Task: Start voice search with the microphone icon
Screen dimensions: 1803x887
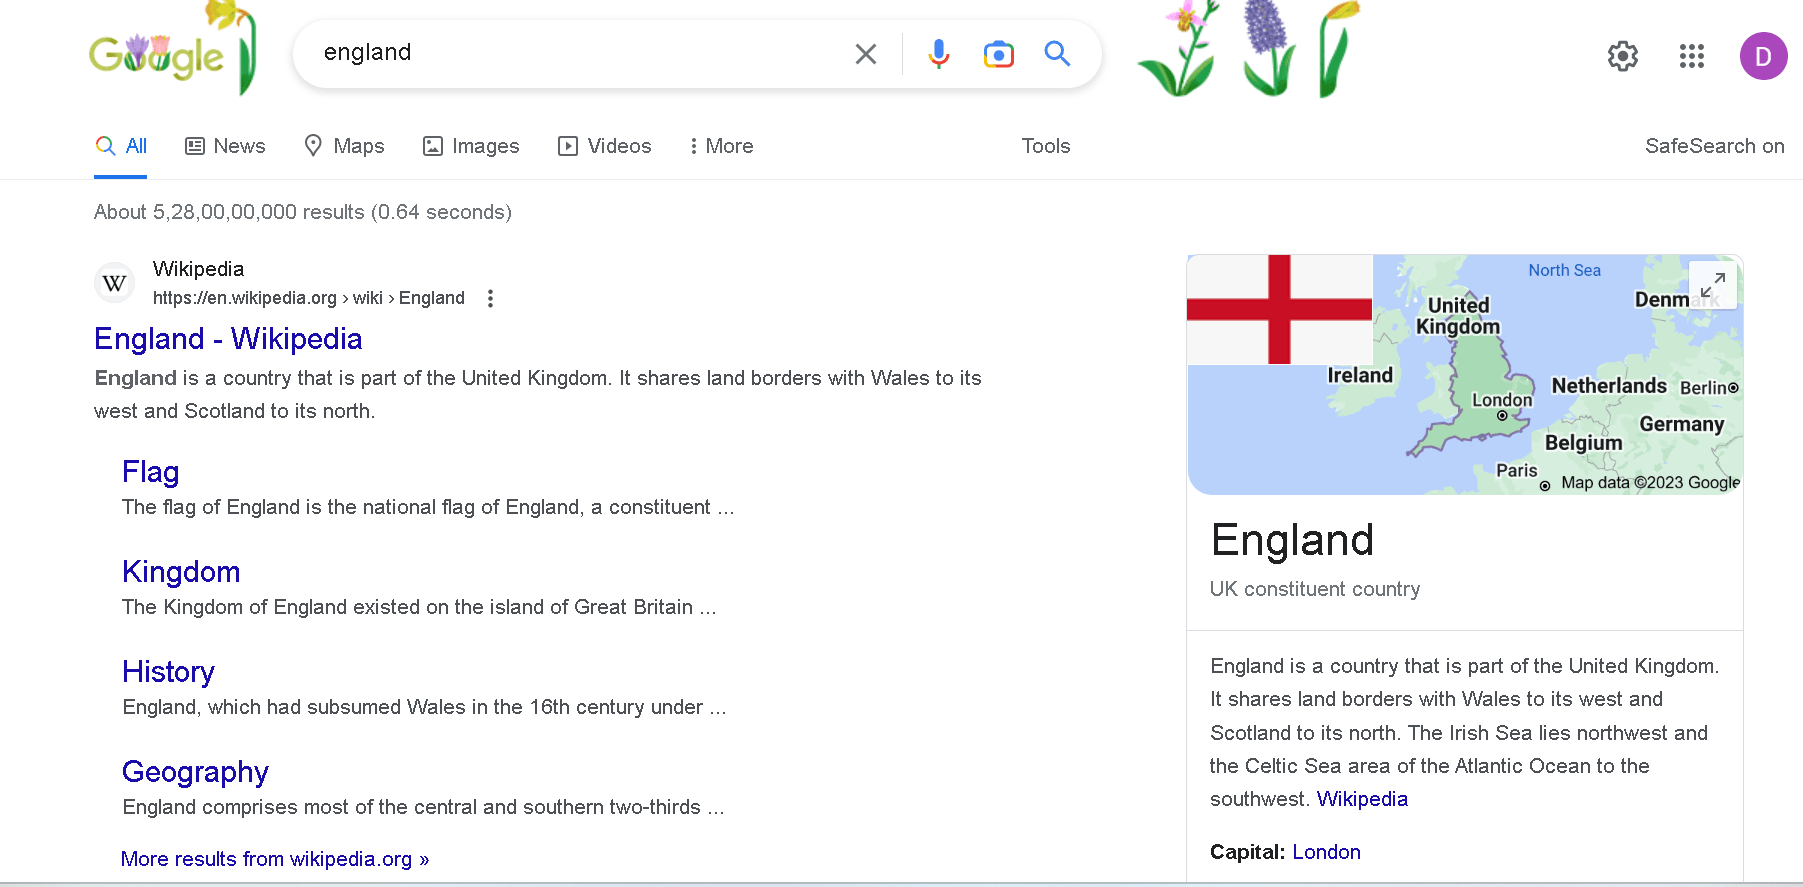Action: point(938,54)
